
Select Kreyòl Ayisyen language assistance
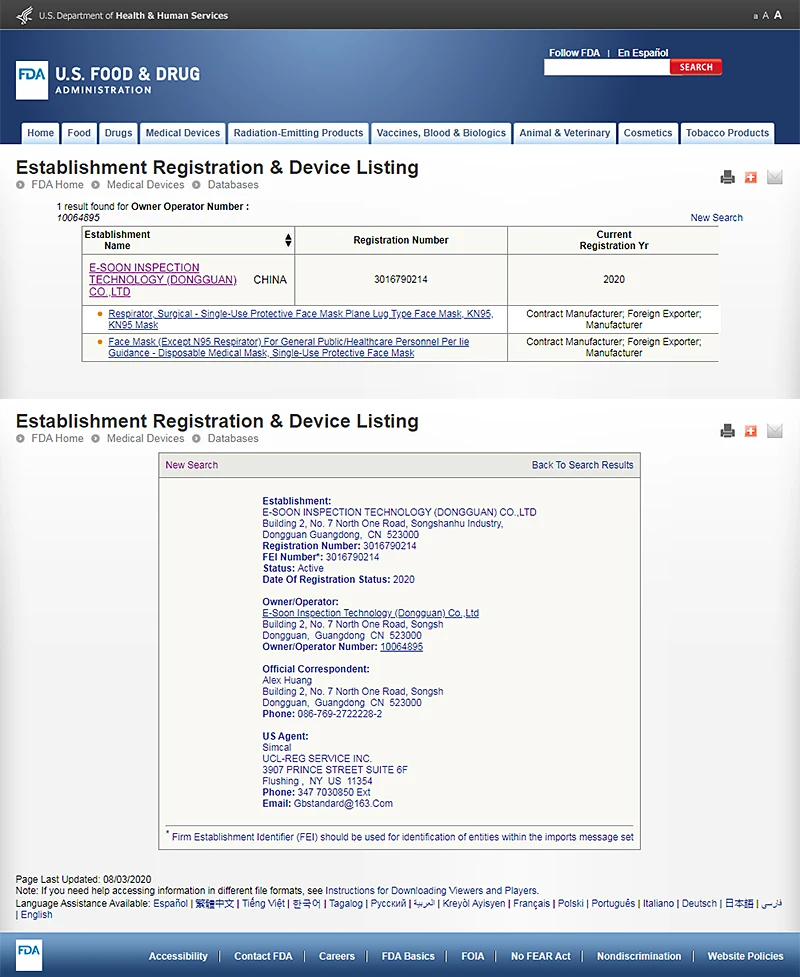click(x=474, y=903)
